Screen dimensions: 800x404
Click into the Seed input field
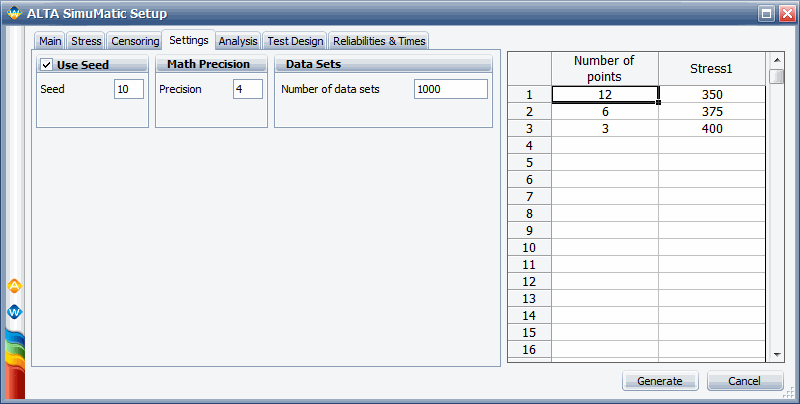(129, 89)
